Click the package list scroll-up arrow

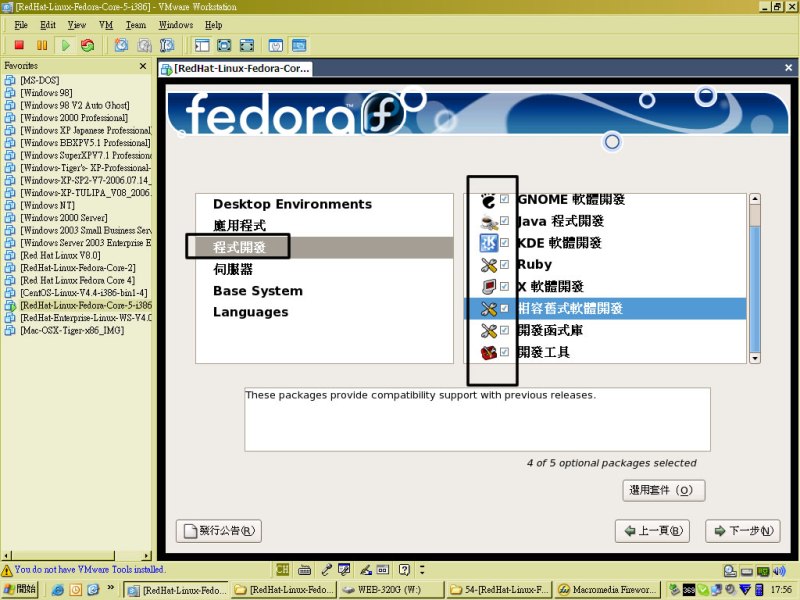coord(755,199)
